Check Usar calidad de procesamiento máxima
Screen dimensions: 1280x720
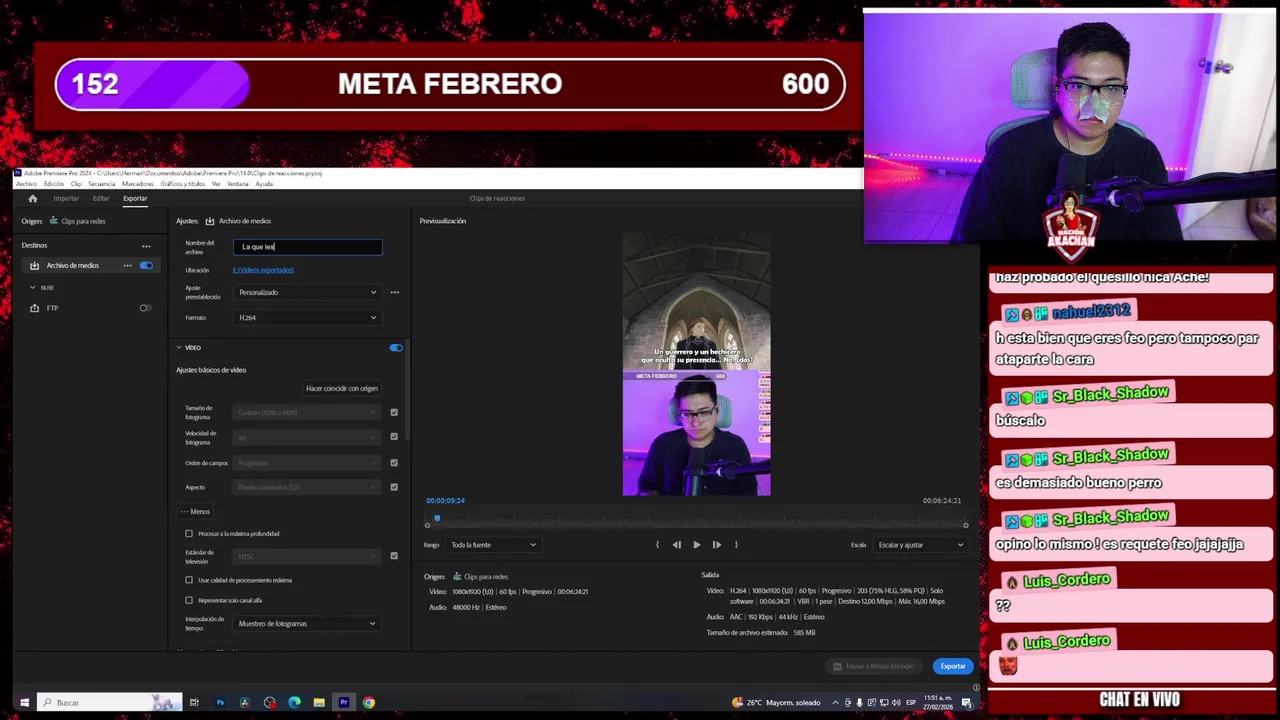[189, 580]
